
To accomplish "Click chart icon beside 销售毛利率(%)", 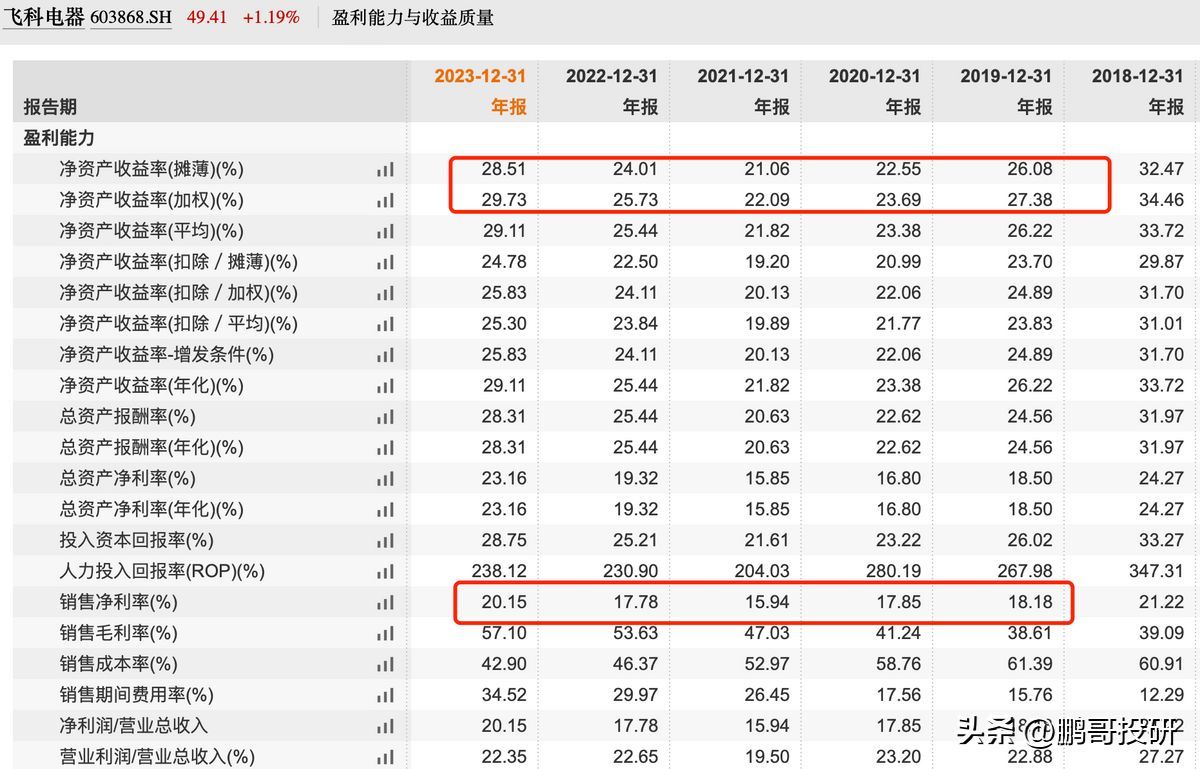I will click(x=385, y=633).
